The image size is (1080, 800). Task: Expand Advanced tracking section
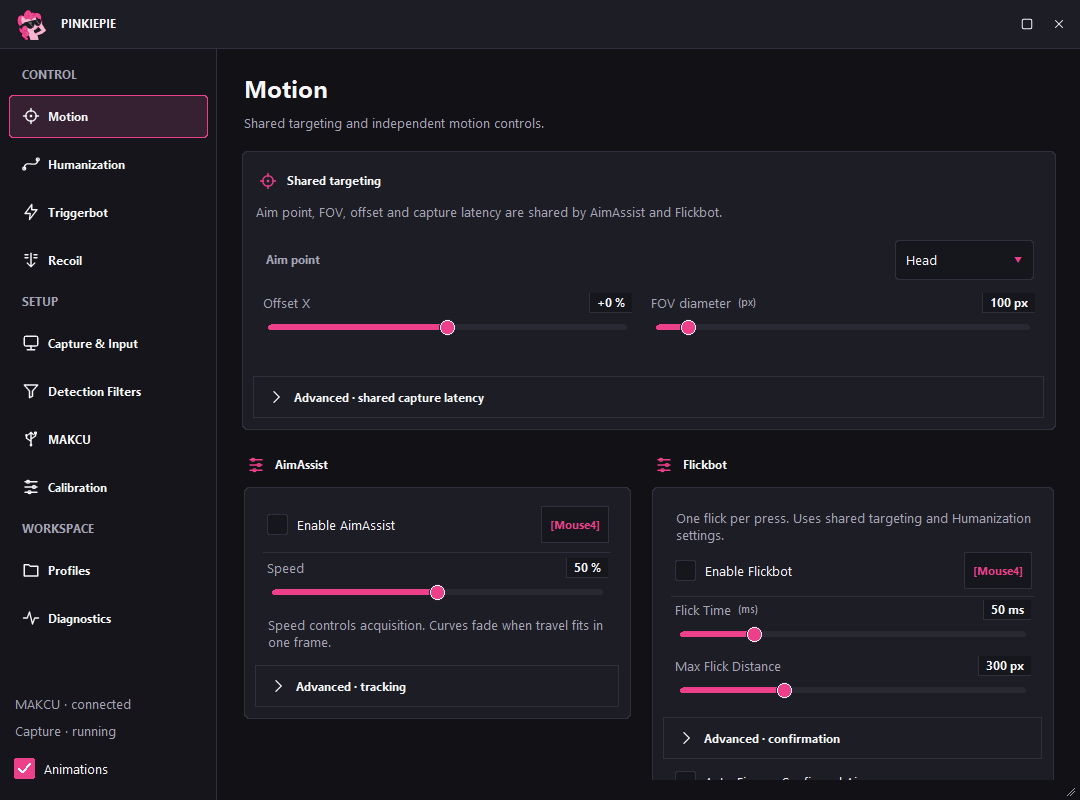pyautogui.click(x=437, y=686)
